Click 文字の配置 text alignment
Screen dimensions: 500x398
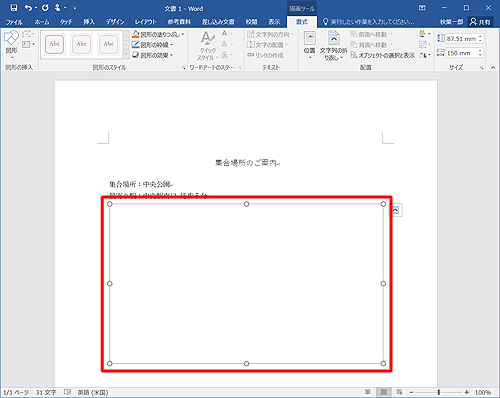(267, 45)
